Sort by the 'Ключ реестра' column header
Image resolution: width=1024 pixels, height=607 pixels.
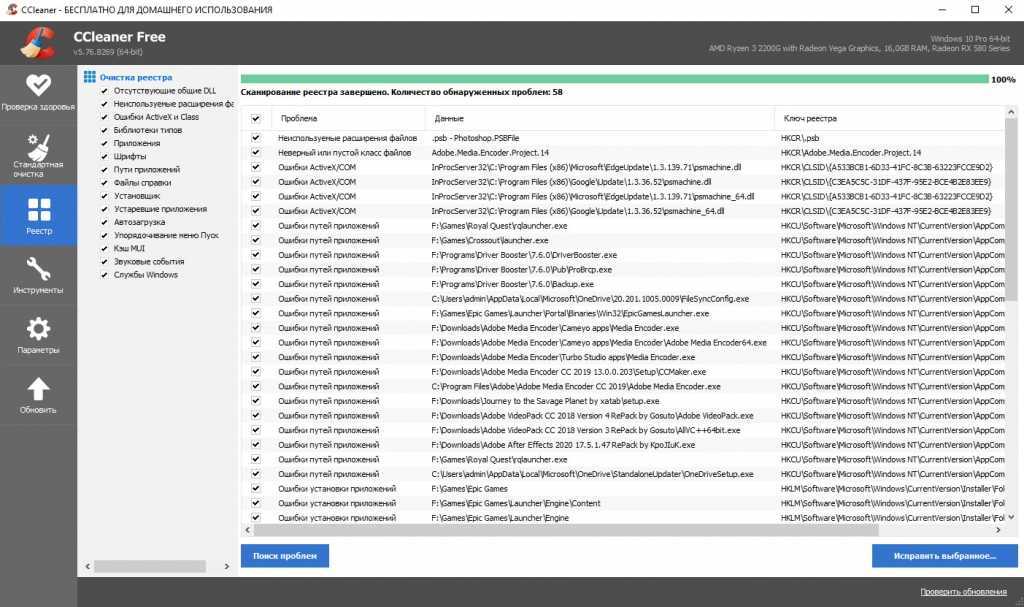click(809, 118)
